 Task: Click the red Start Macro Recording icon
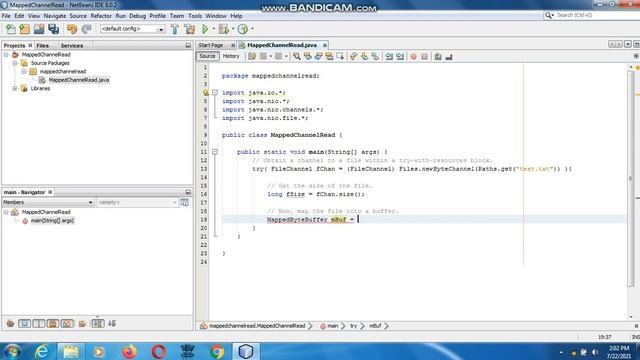[x=413, y=56]
